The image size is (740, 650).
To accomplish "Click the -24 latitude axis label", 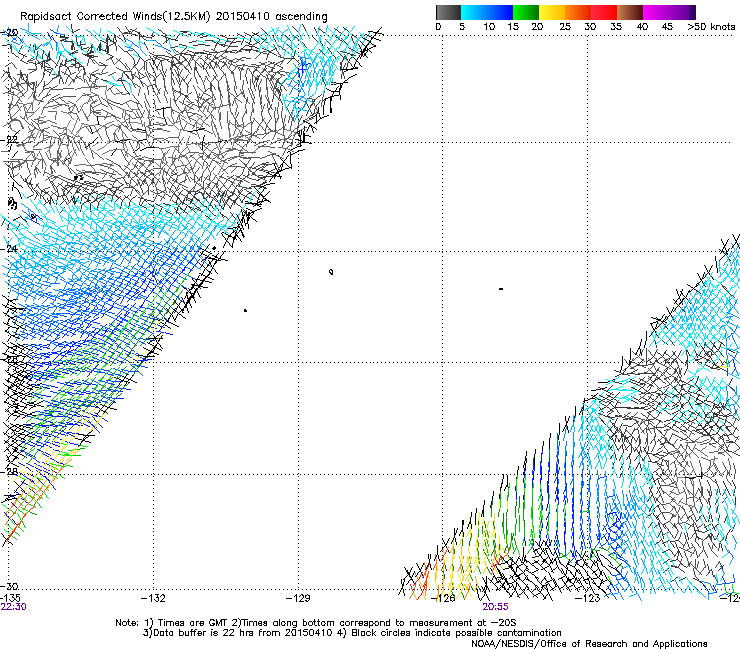I will pyautogui.click(x=9, y=249).
